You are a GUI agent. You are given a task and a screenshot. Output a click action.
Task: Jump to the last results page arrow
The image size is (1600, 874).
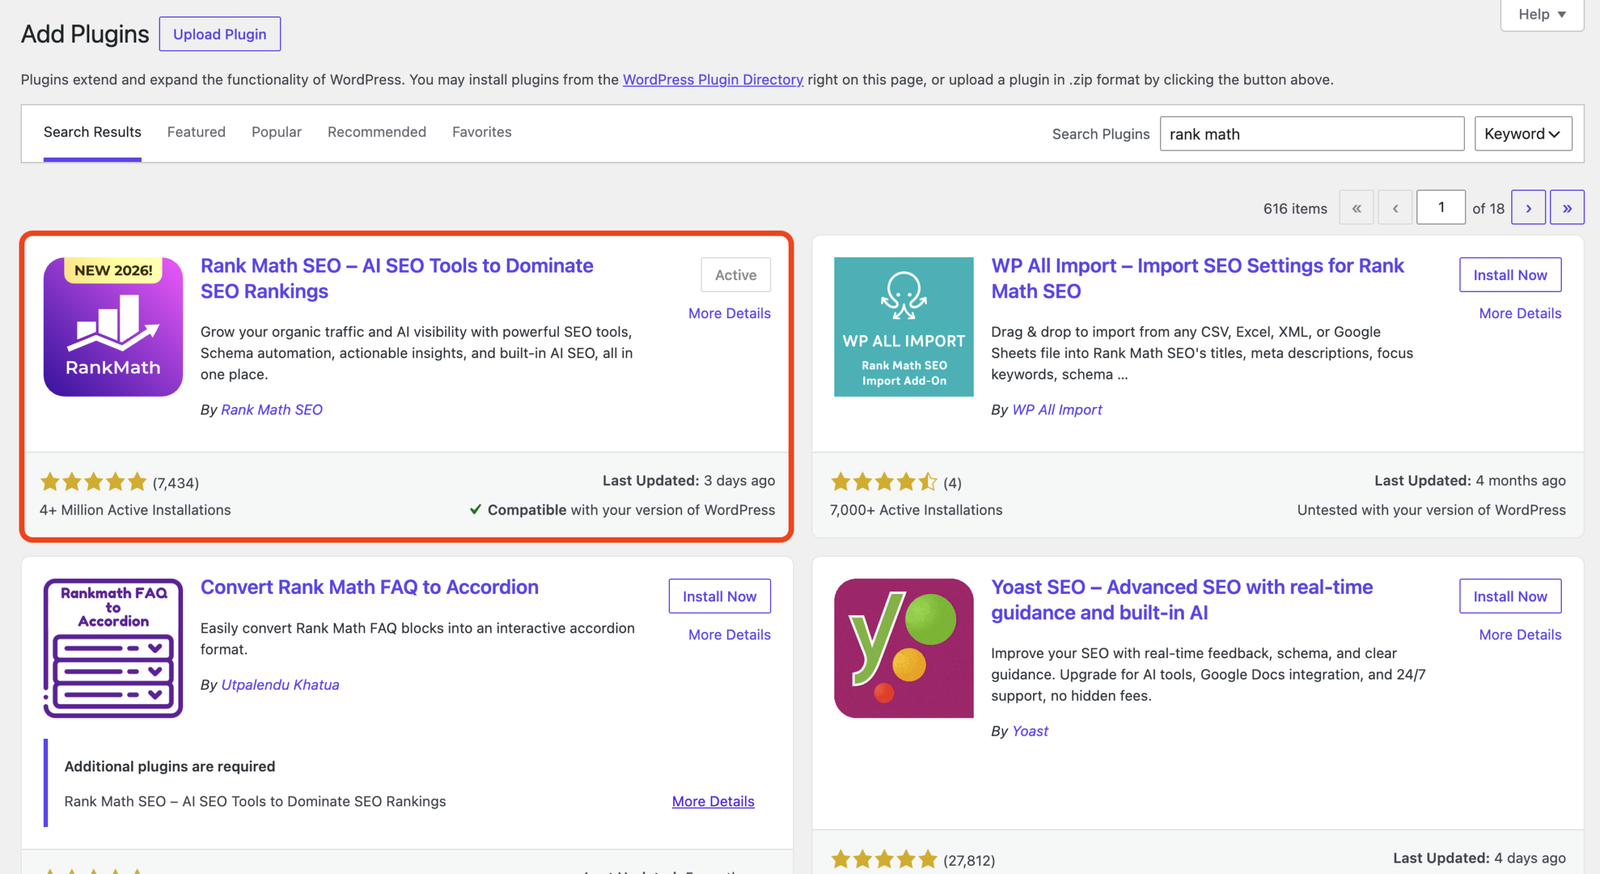point(1567,207)
